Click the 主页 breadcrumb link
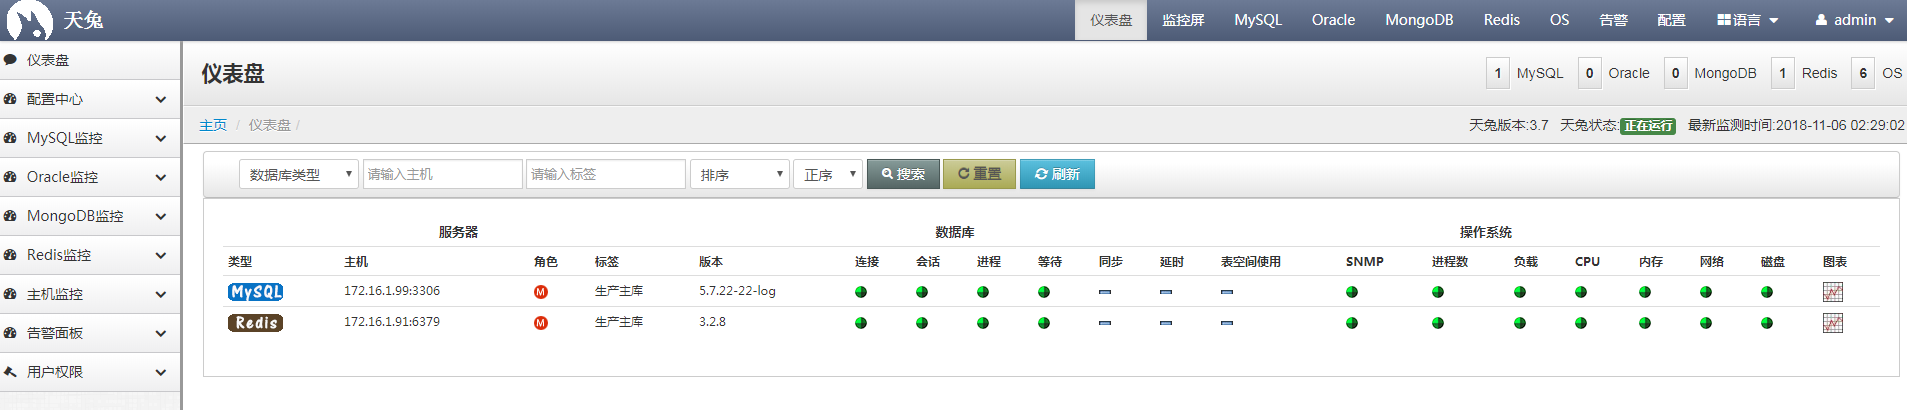 (213, 125)
